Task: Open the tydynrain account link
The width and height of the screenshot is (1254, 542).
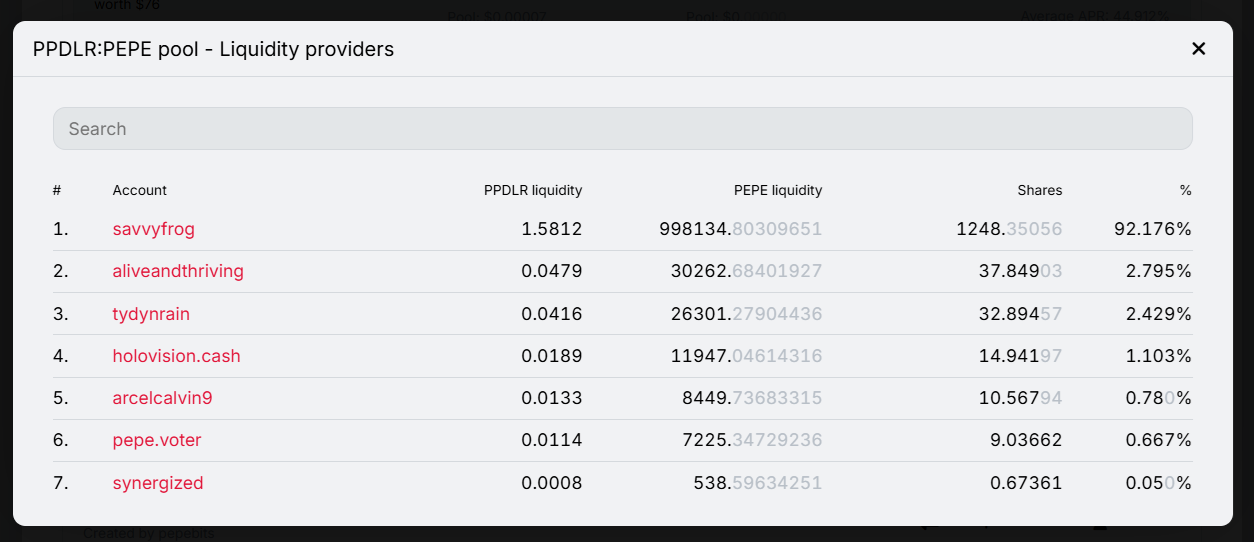Action: pos(151,314)
